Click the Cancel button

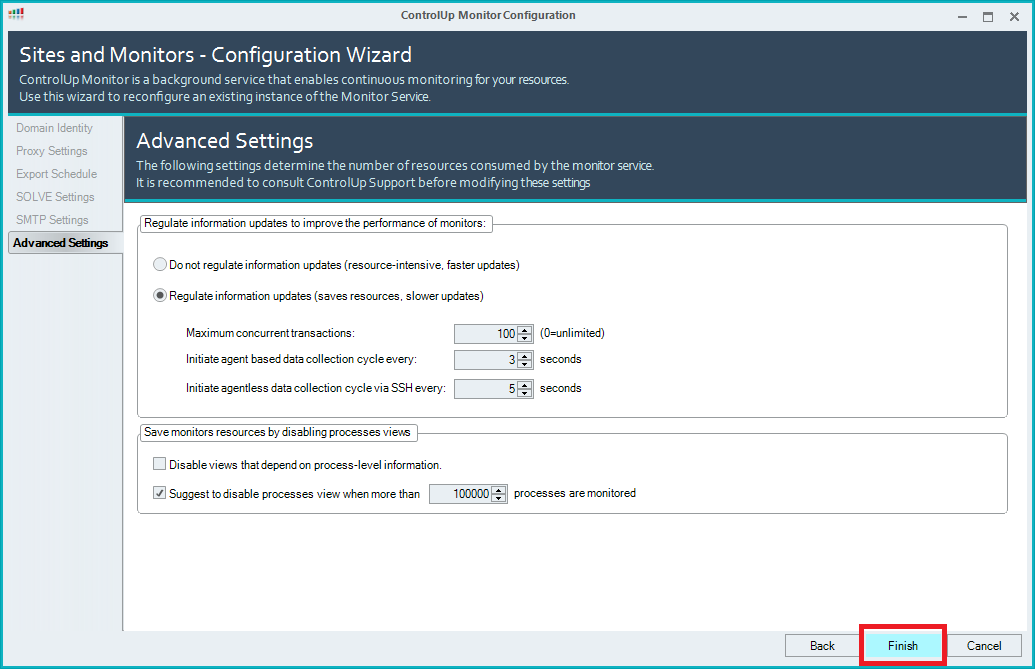[x=984, y=646]
